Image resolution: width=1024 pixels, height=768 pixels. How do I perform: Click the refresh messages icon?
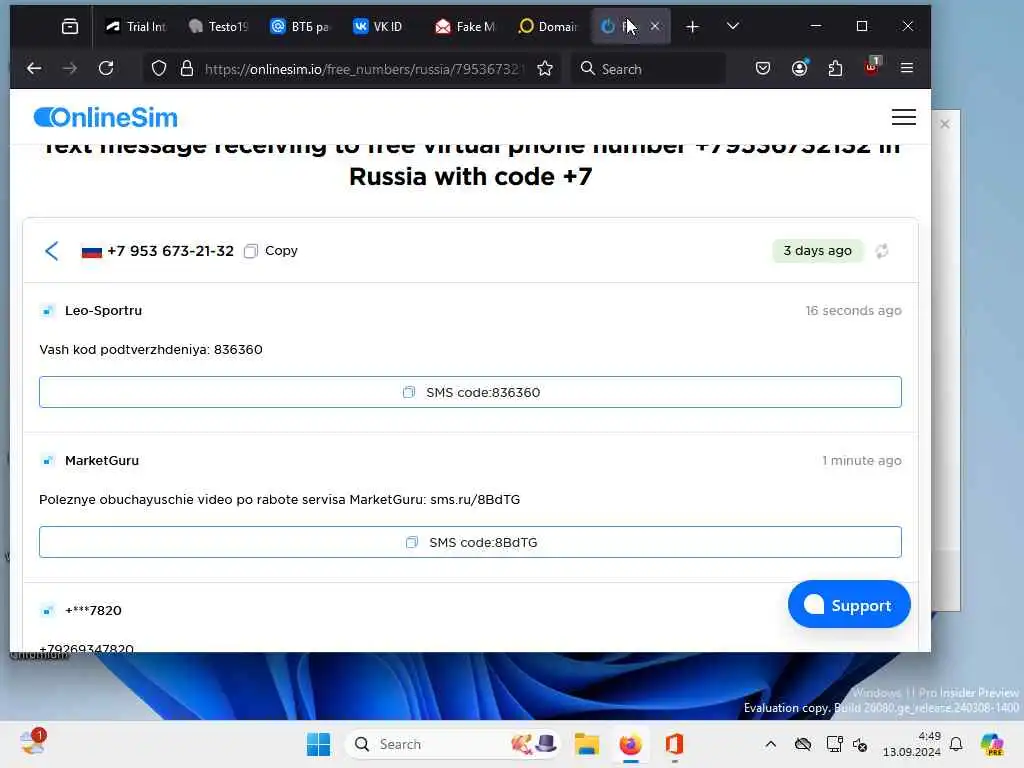(x=882, y=251)
